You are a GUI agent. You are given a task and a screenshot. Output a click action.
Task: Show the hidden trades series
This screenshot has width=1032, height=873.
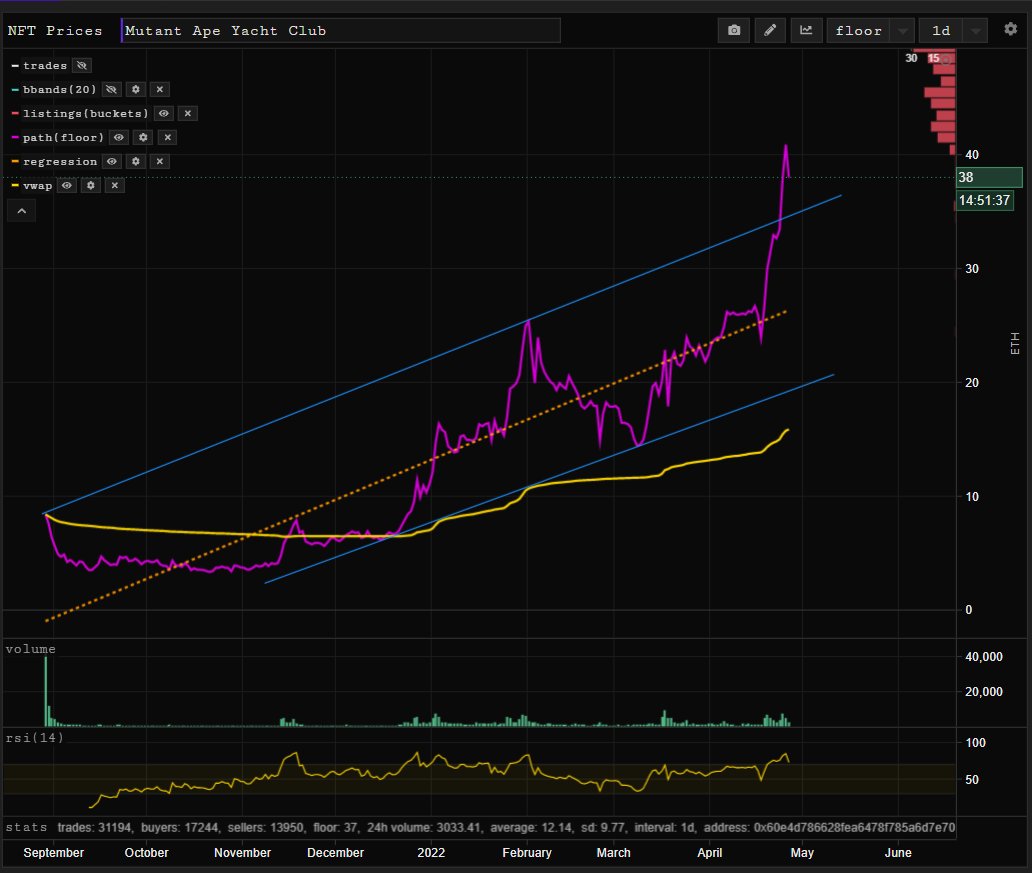82,65
